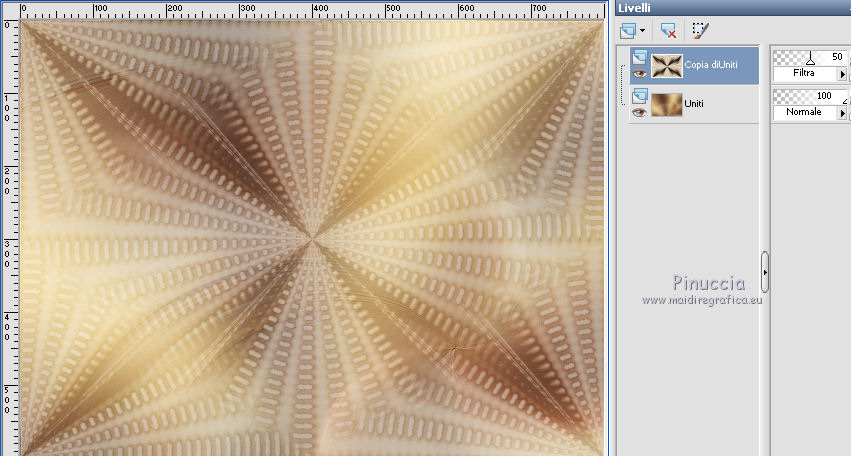Click the opacity slider at 50 for Copia diUniti
This screenshot has height=456, width=851.
tap(810, 58)
